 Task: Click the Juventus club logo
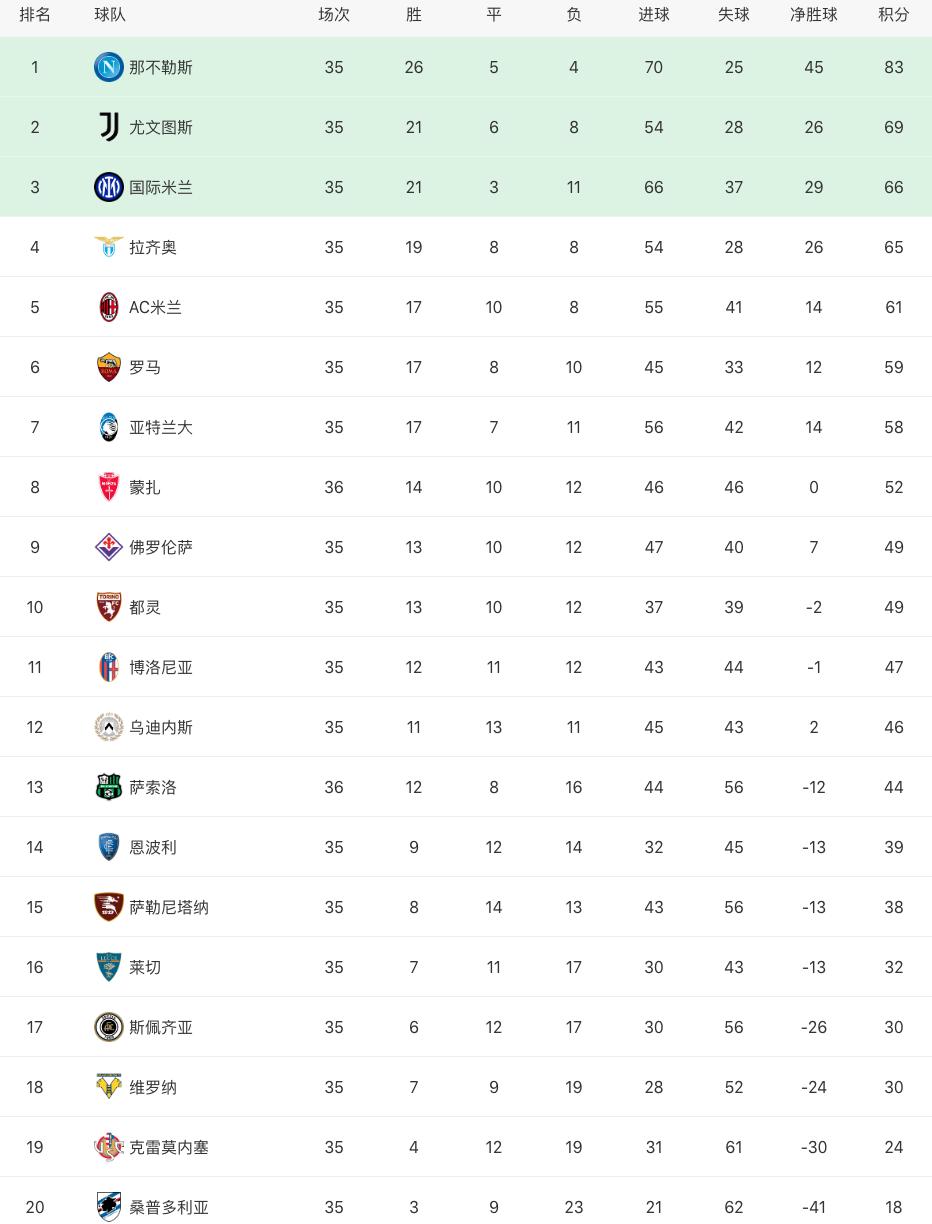[108, 127]
